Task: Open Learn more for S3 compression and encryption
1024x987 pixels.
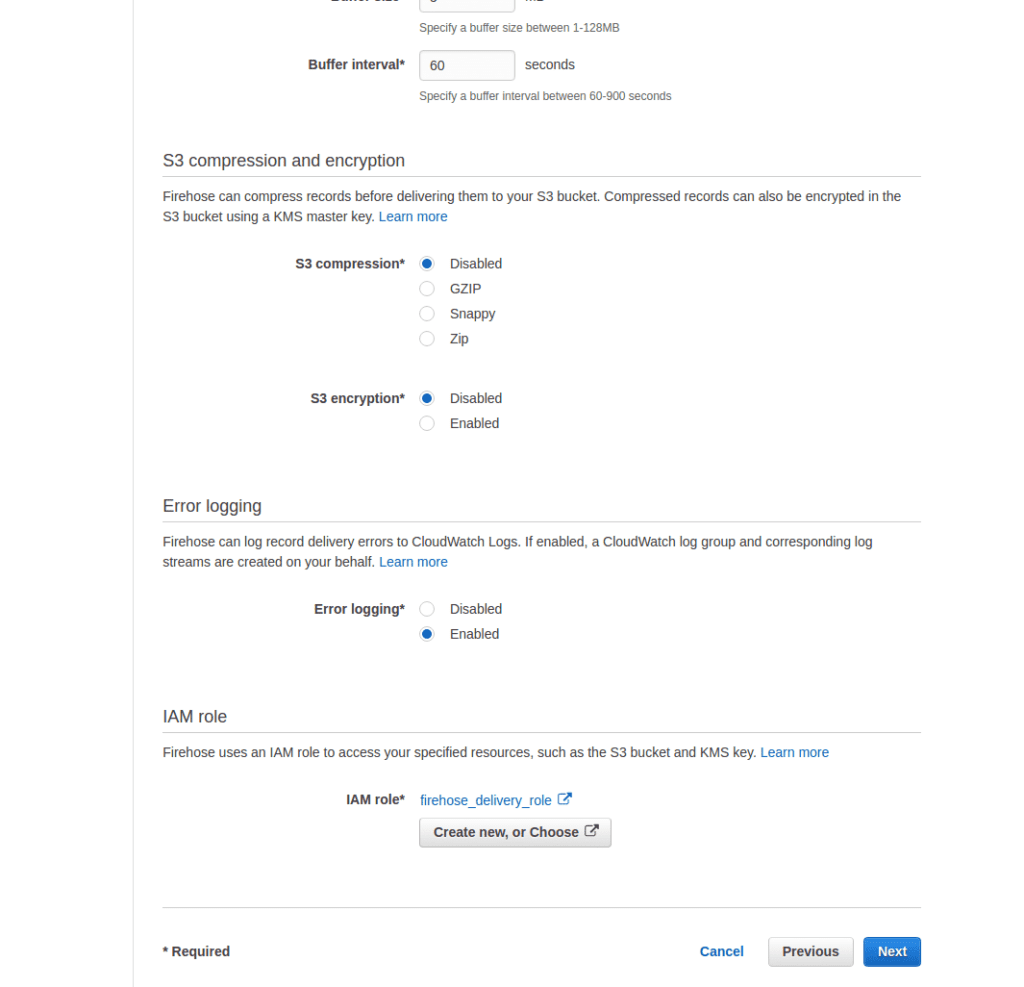Action: pos(413,216)
